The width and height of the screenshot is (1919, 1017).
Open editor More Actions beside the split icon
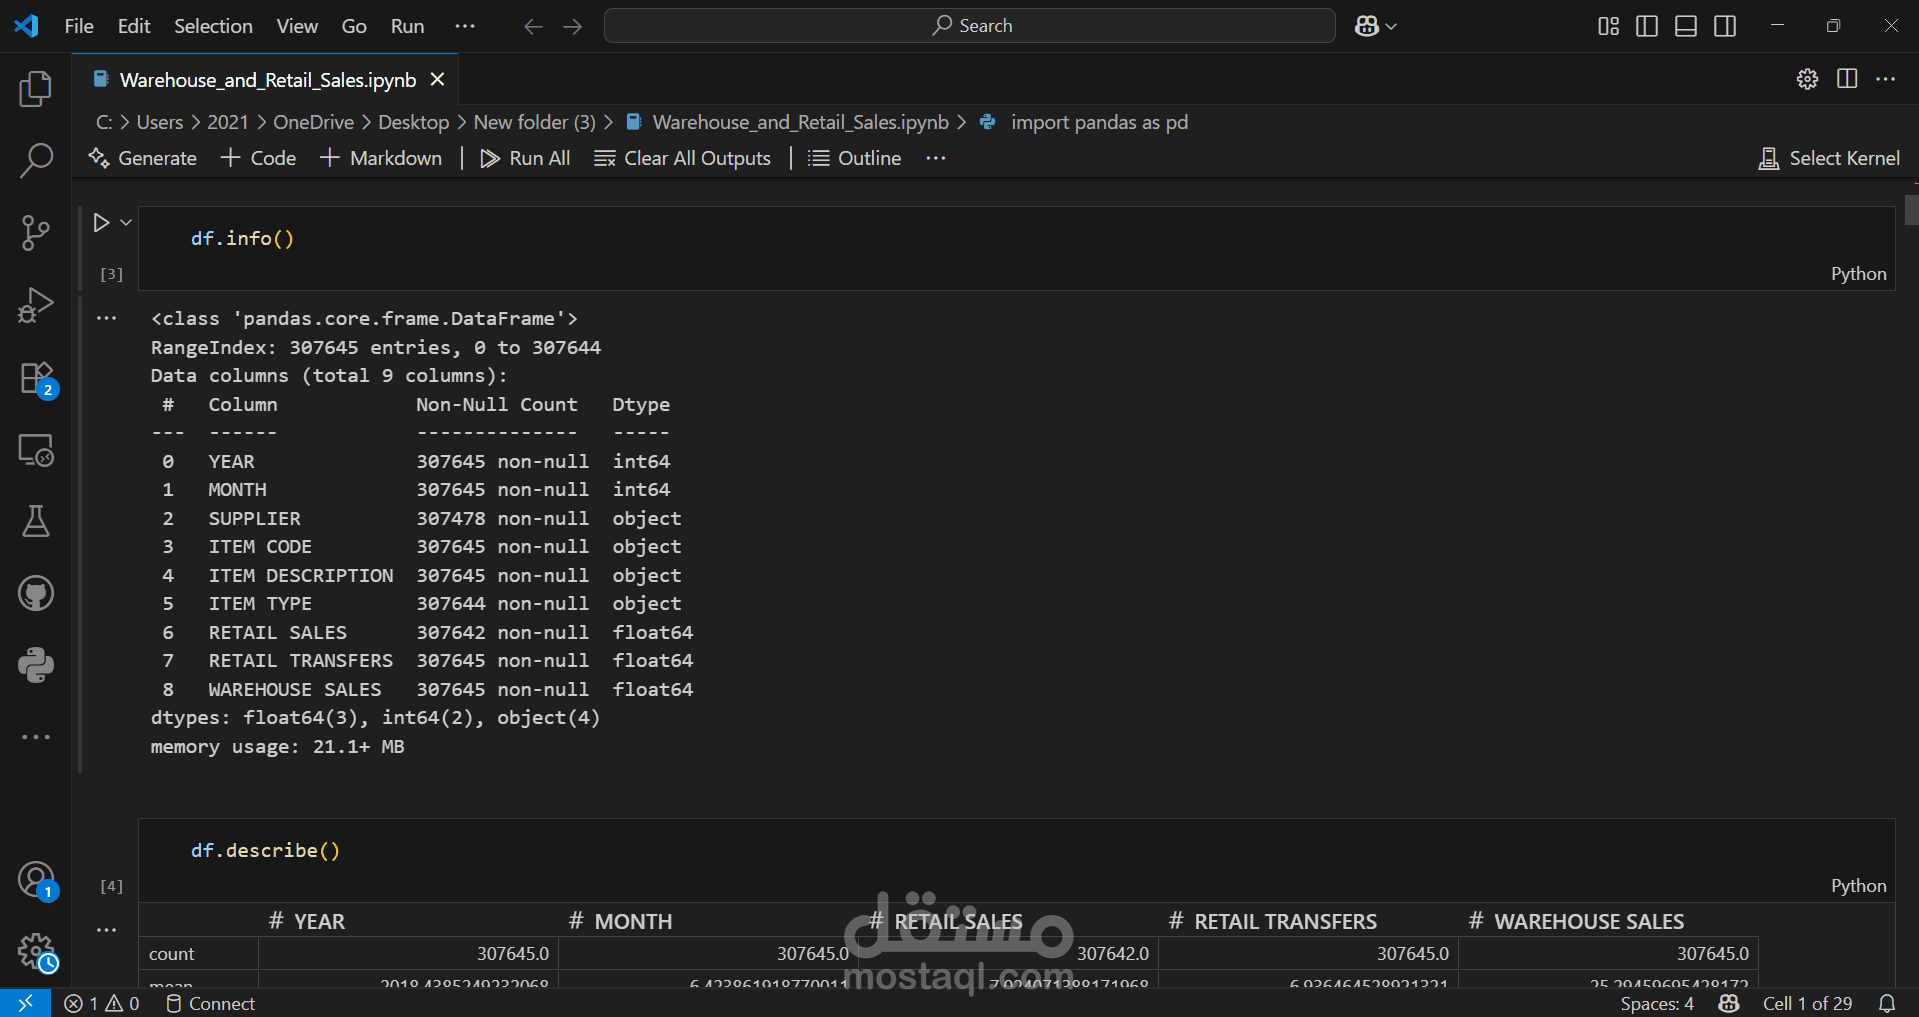click(1885, 79)
